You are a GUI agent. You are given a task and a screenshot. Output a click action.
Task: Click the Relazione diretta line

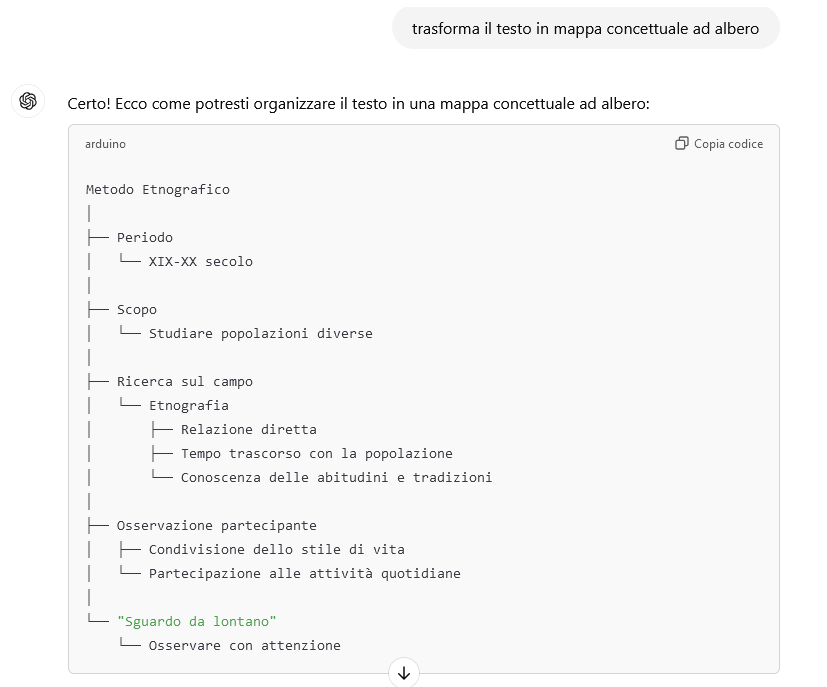pos(248,430)
